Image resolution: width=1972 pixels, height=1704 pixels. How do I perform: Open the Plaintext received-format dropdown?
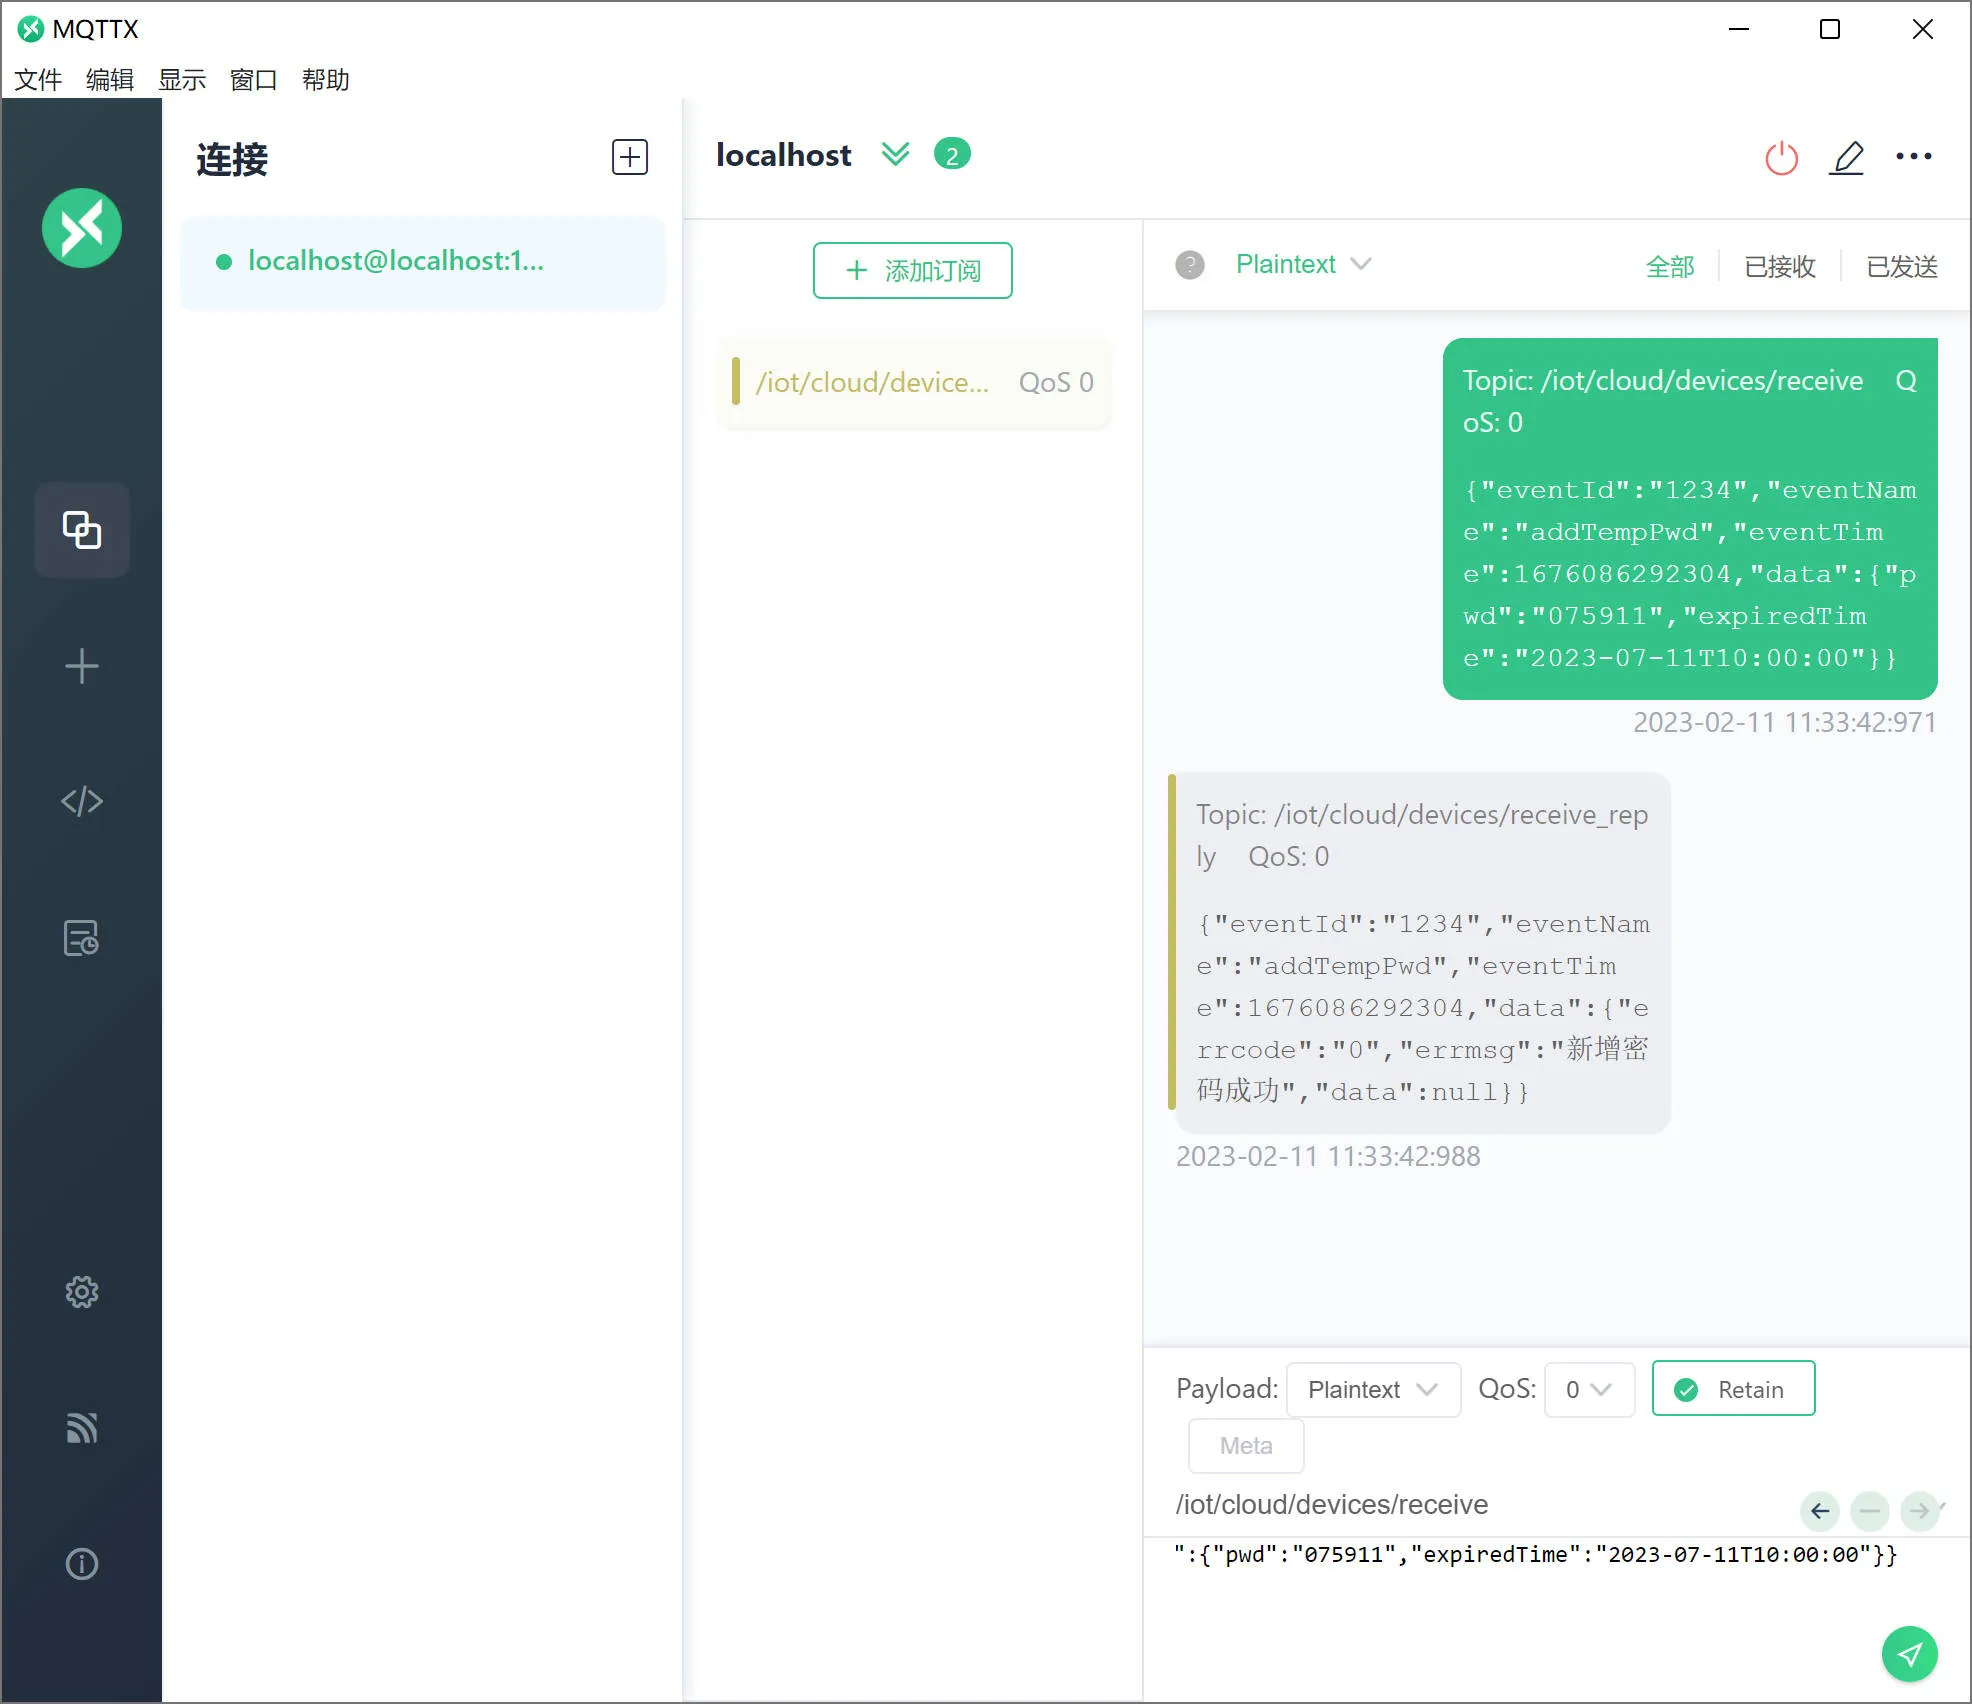point(1303,265)
